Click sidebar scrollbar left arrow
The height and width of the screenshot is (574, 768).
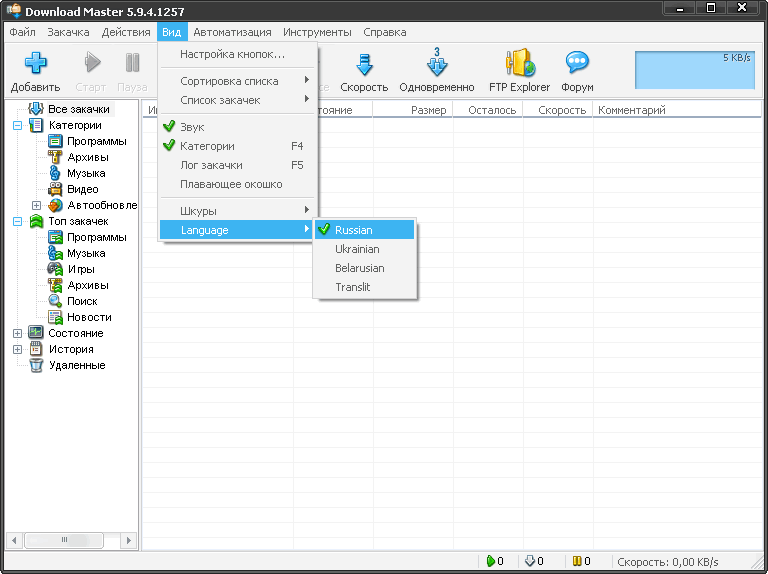tap(14, 541)
